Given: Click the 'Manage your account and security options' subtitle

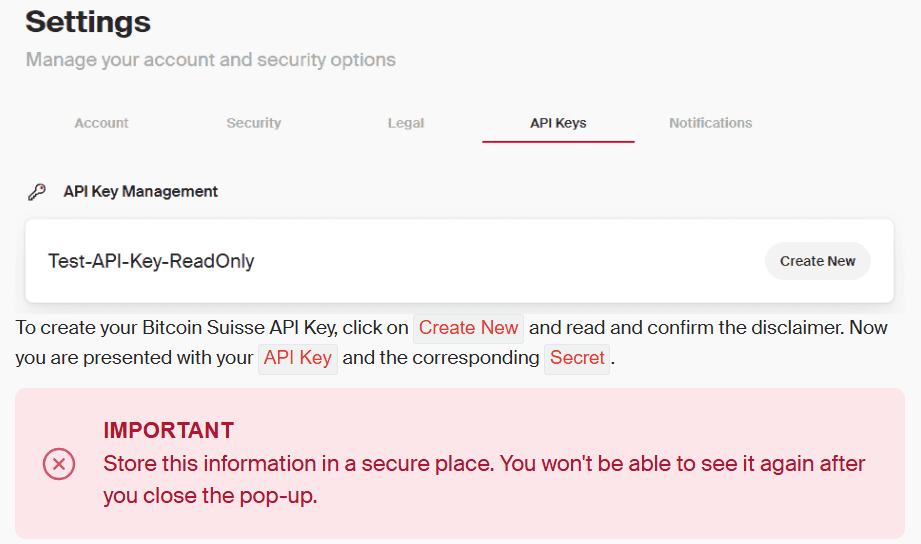Looking at the screenshot, I should pyautogui.click(x=210, y=60).
